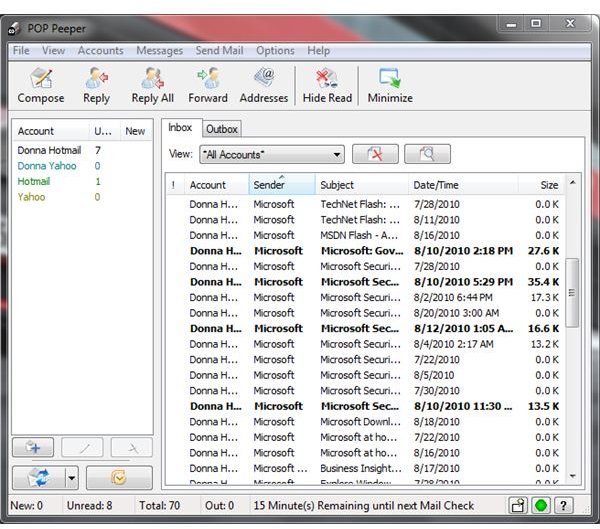
Task: Sort by Account column in message list
Action: point(217,185)
